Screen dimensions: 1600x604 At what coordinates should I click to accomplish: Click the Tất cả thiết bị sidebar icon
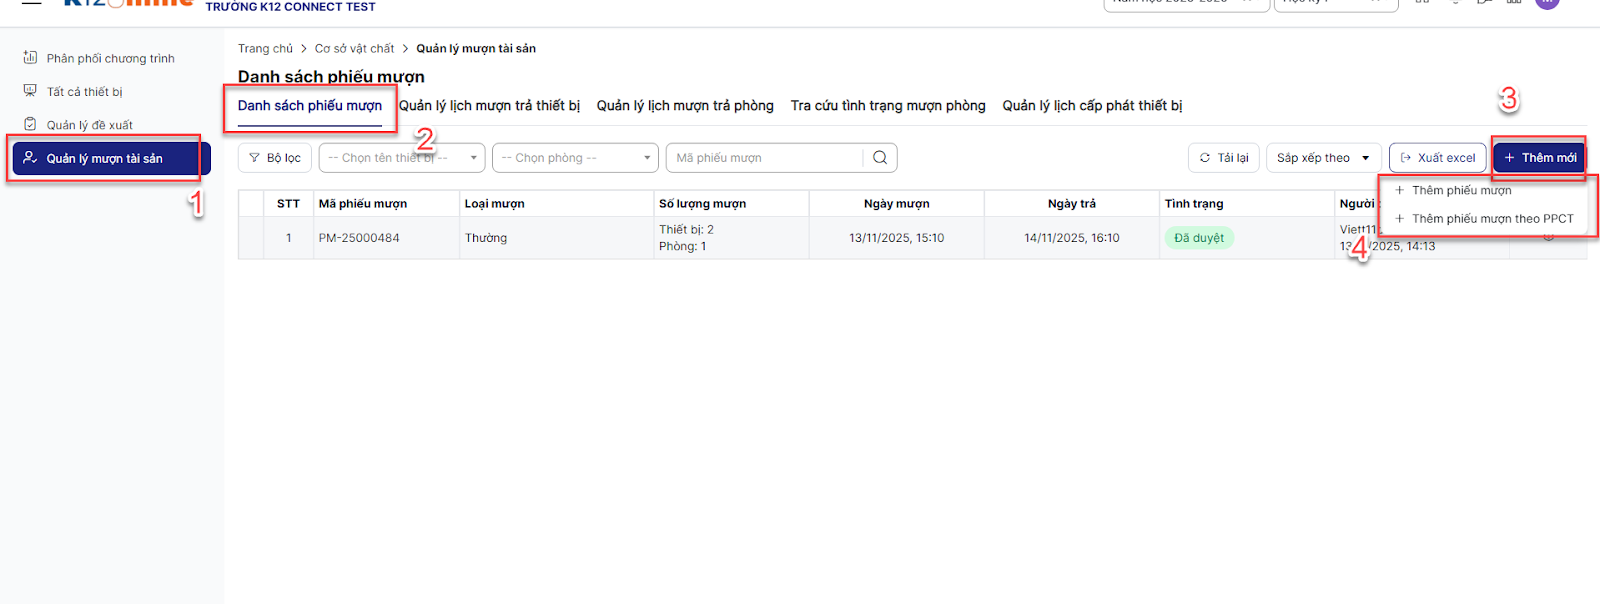tap(30, 91)
